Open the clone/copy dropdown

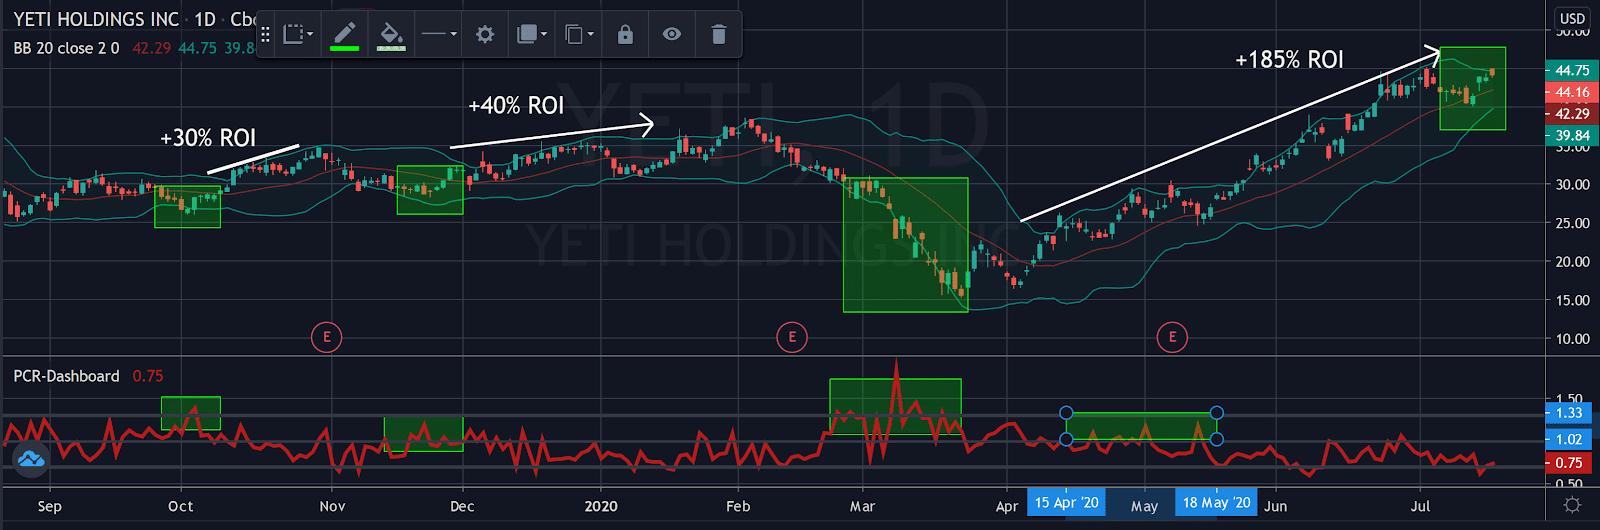click(578, 35)
